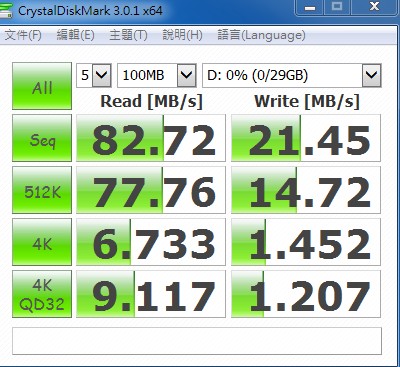Run all benchmarks with the All button
Viewport: 400px width, 367px height.
pos(42,86)
